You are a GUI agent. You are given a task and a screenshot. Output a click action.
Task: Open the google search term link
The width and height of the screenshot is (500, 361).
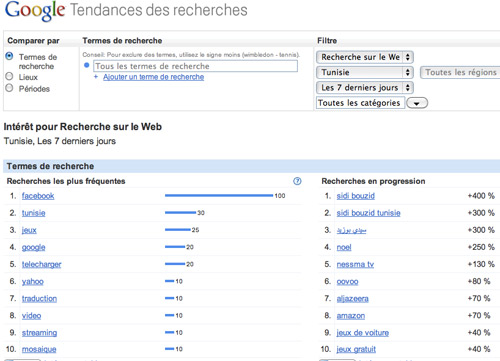(33, 247)
